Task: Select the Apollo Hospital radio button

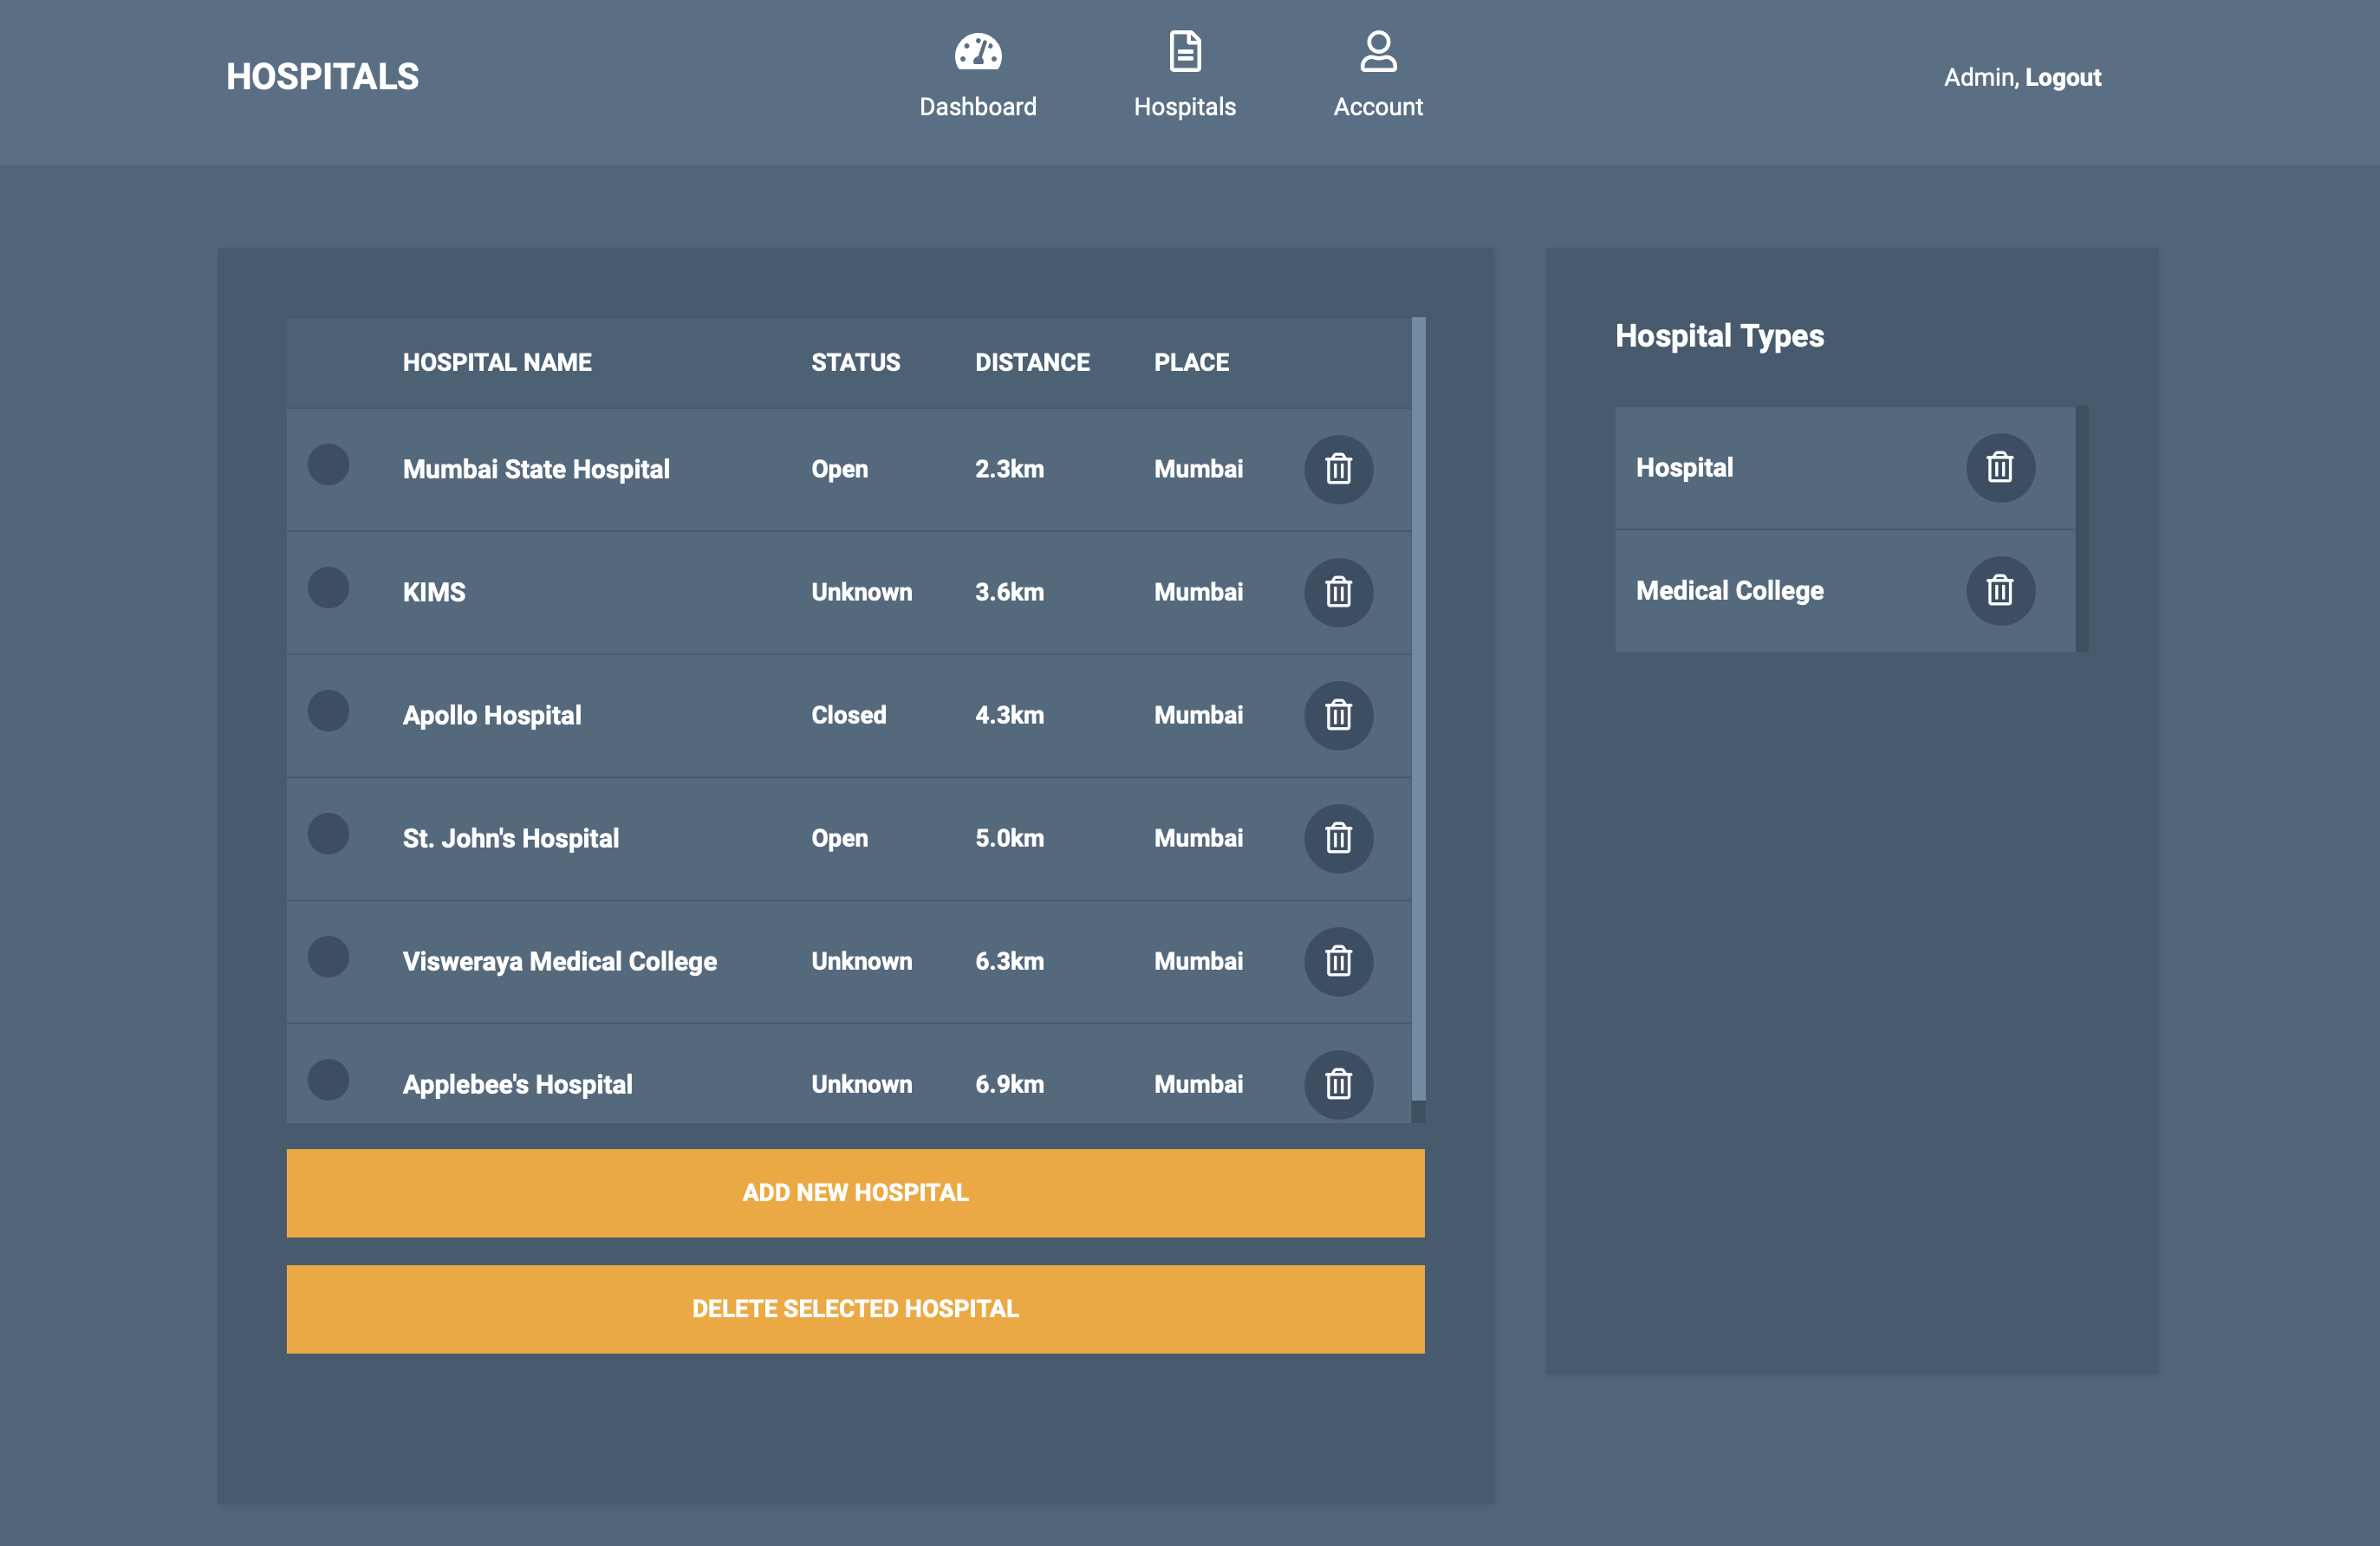Action: 328,711
